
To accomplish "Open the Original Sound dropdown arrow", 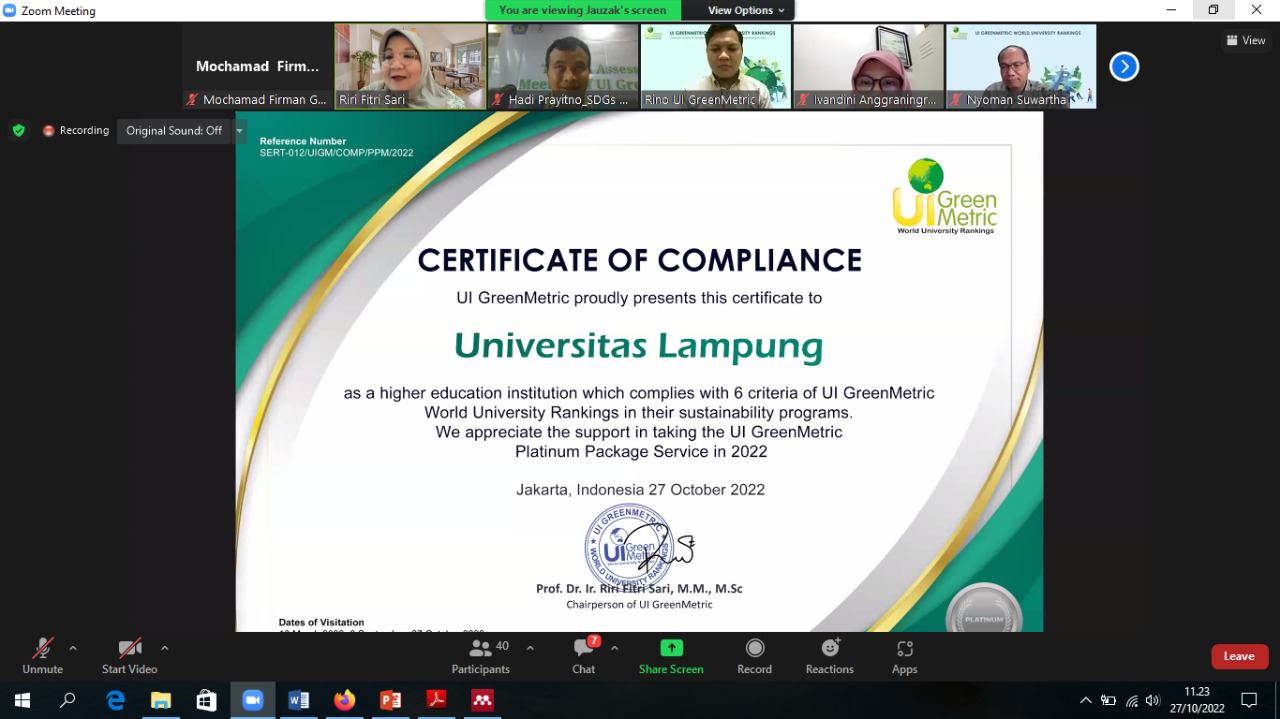I will pos(239,131).
